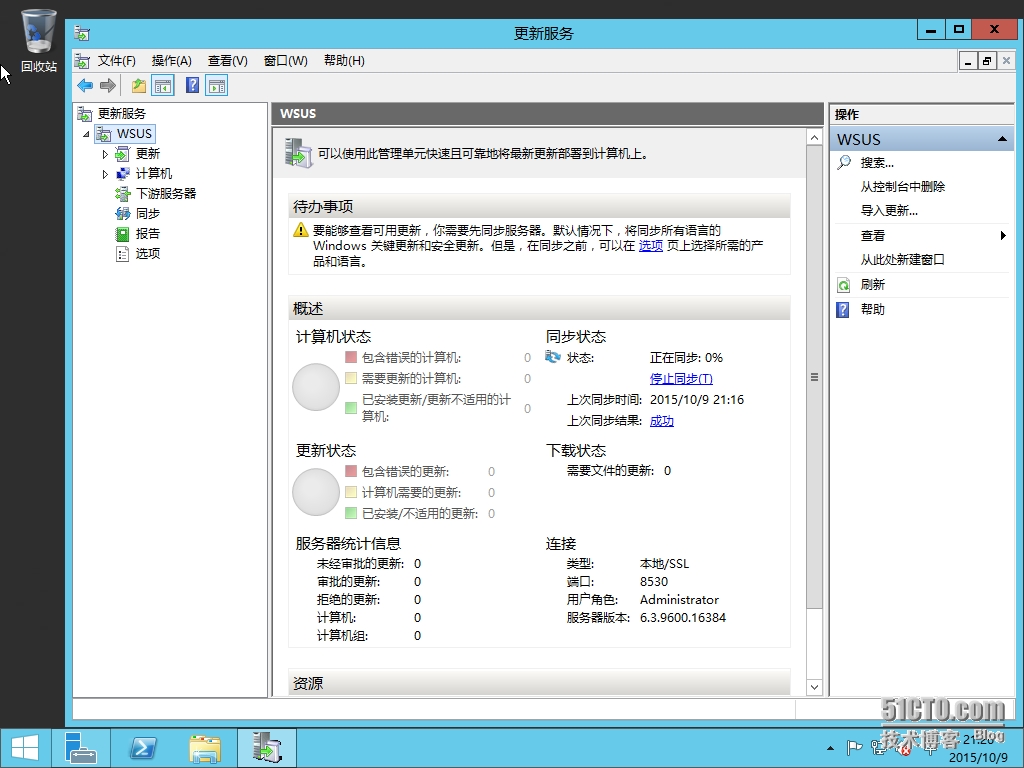The width and height of the screenshot is (1024, 768).
Task: Click the 帮助 question icon in actions pane
Action: tap(843, 310)
